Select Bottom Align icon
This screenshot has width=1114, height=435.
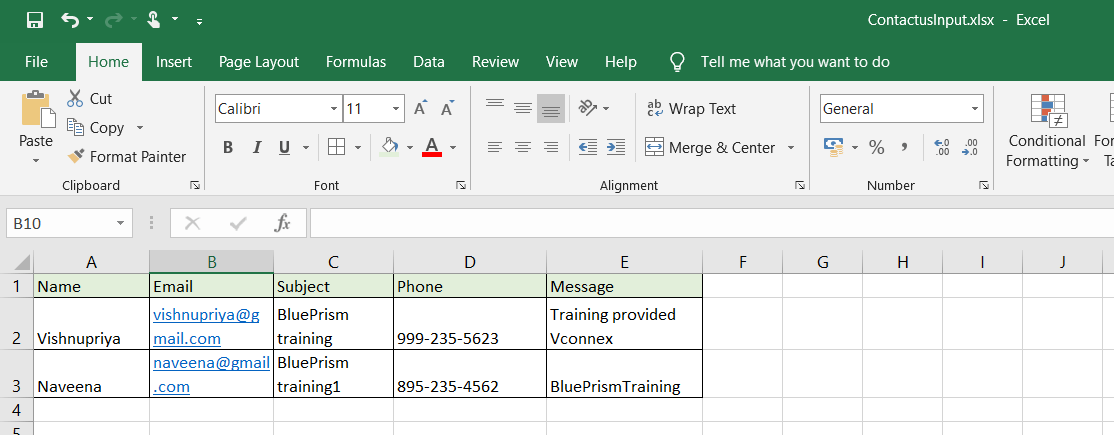tap(551, 108)
